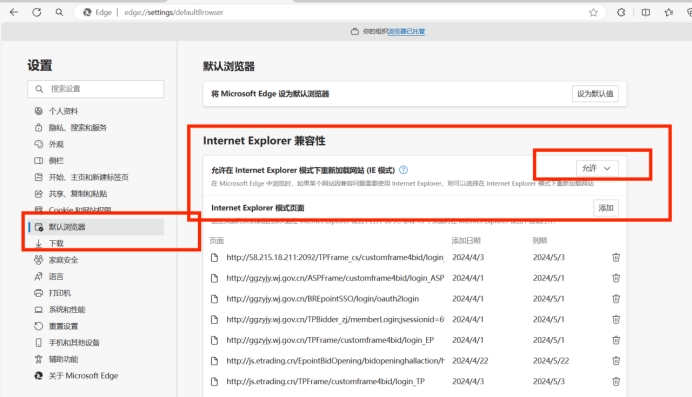Click the page icon beside EpointBidOpening URL
Screen dimensions: 692x397
(214, 361)
